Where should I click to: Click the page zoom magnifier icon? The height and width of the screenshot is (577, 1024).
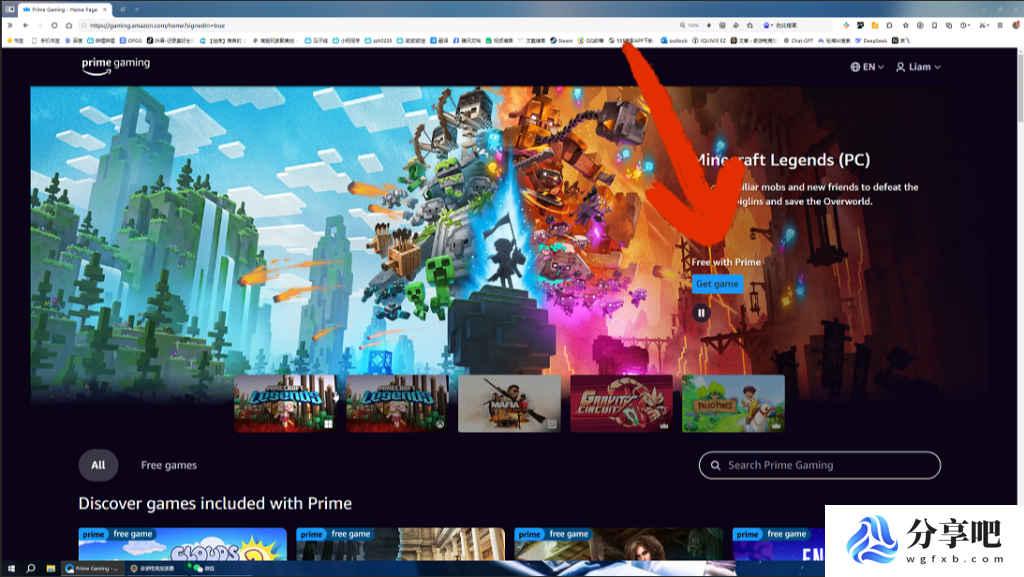tap(682, 25)
